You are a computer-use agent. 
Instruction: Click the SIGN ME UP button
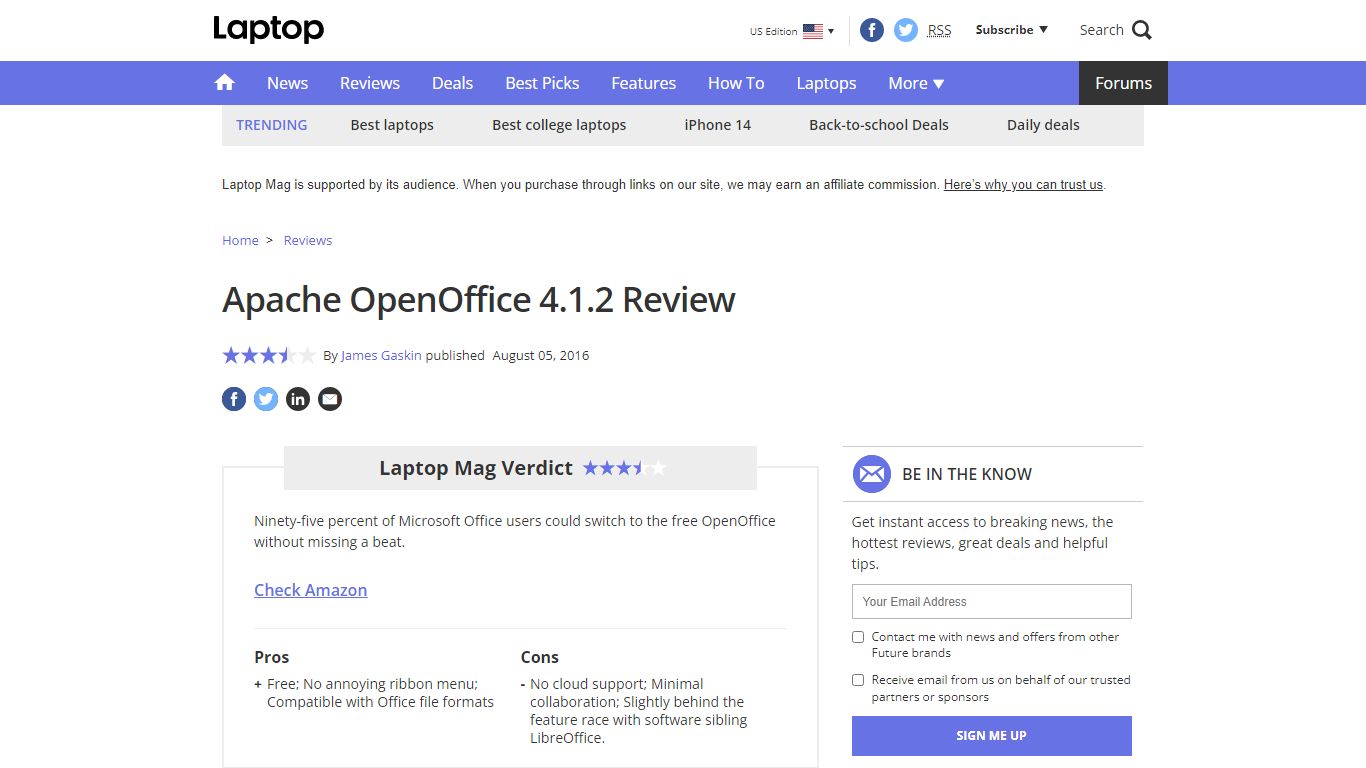[x=992, y=736]
